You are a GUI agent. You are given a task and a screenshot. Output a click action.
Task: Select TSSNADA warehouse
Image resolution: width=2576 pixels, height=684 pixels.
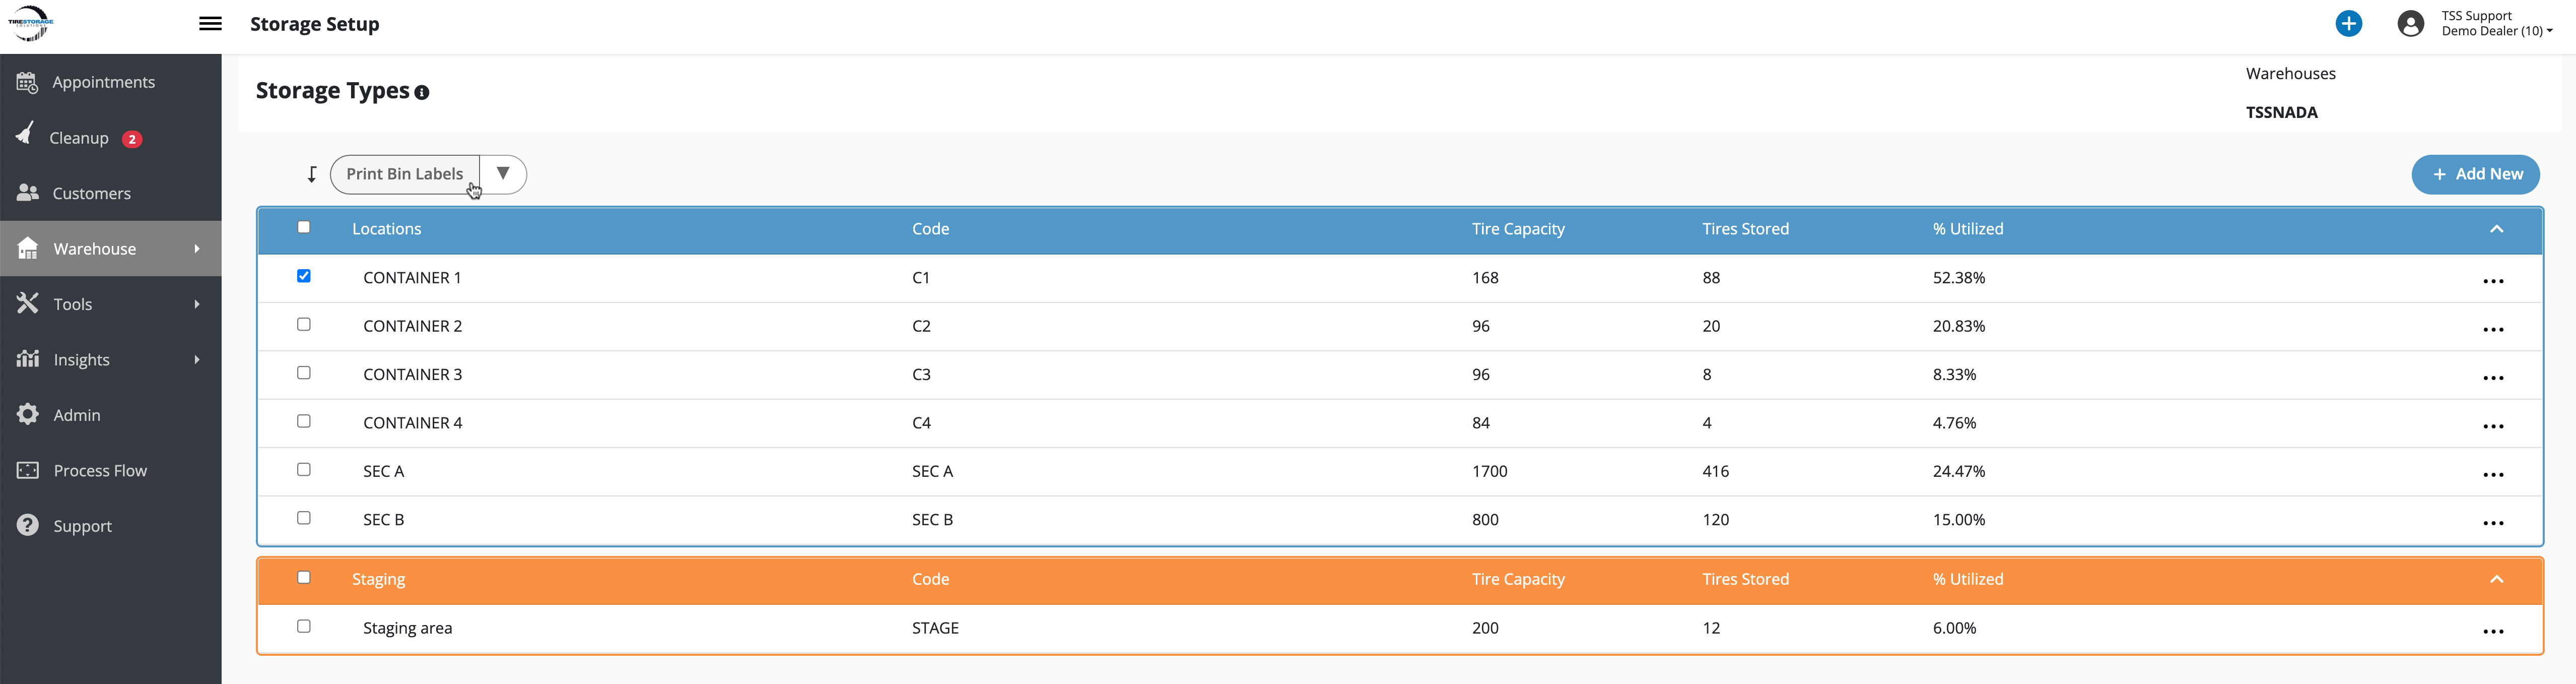(x=2281, y=112)
